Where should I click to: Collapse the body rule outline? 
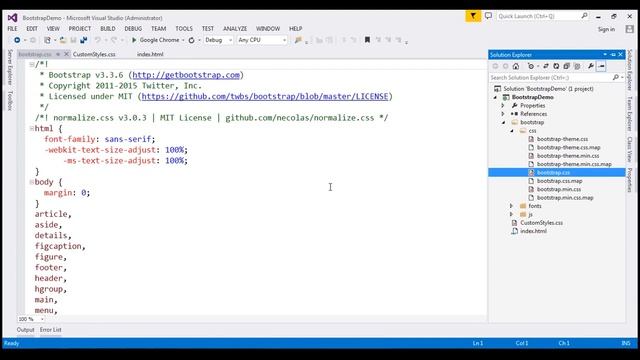click(31, 182)
